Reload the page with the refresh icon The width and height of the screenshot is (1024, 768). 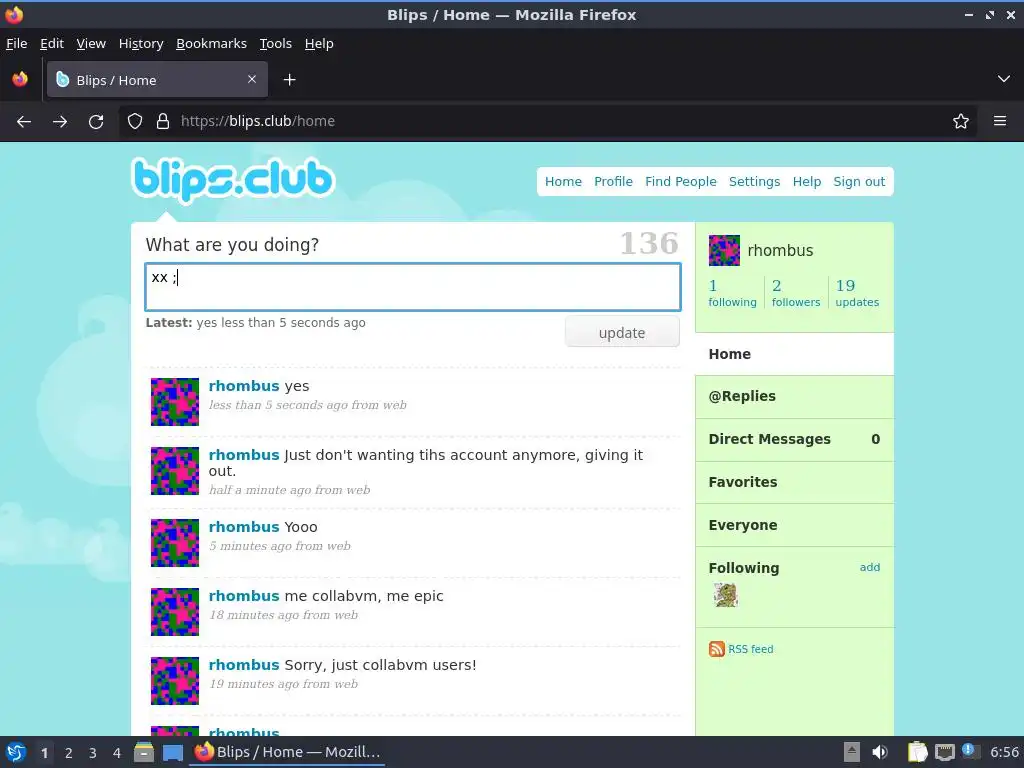pyautogui.click(x=96, y=121)
